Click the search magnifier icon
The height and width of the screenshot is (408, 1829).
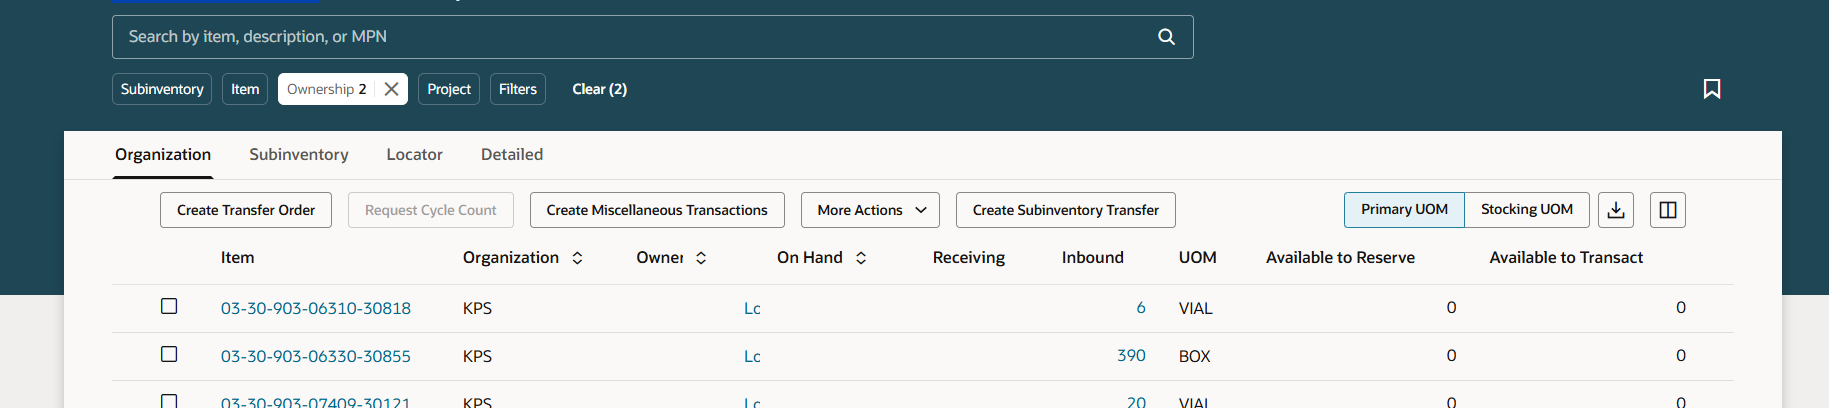tap(1166, 37)
